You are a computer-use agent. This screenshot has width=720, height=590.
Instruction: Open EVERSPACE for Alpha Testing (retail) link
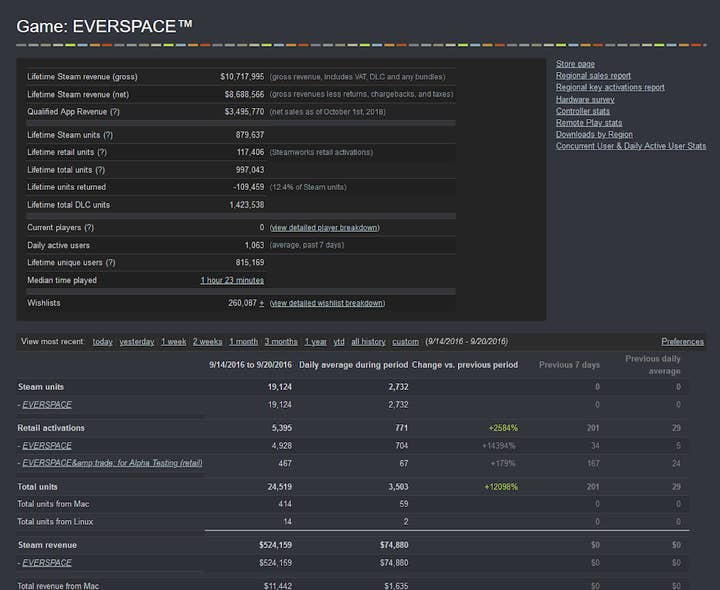[112, 463]
